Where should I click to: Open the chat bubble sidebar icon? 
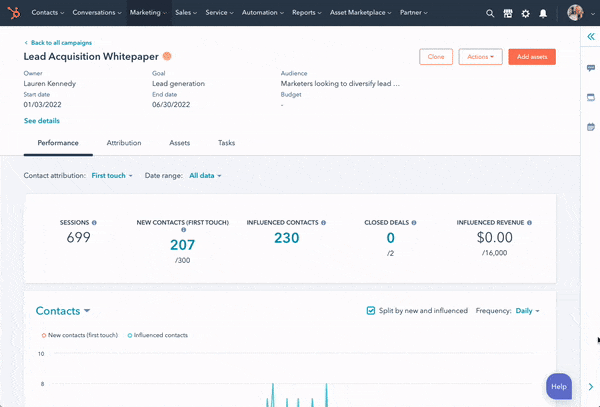[590, 68]
